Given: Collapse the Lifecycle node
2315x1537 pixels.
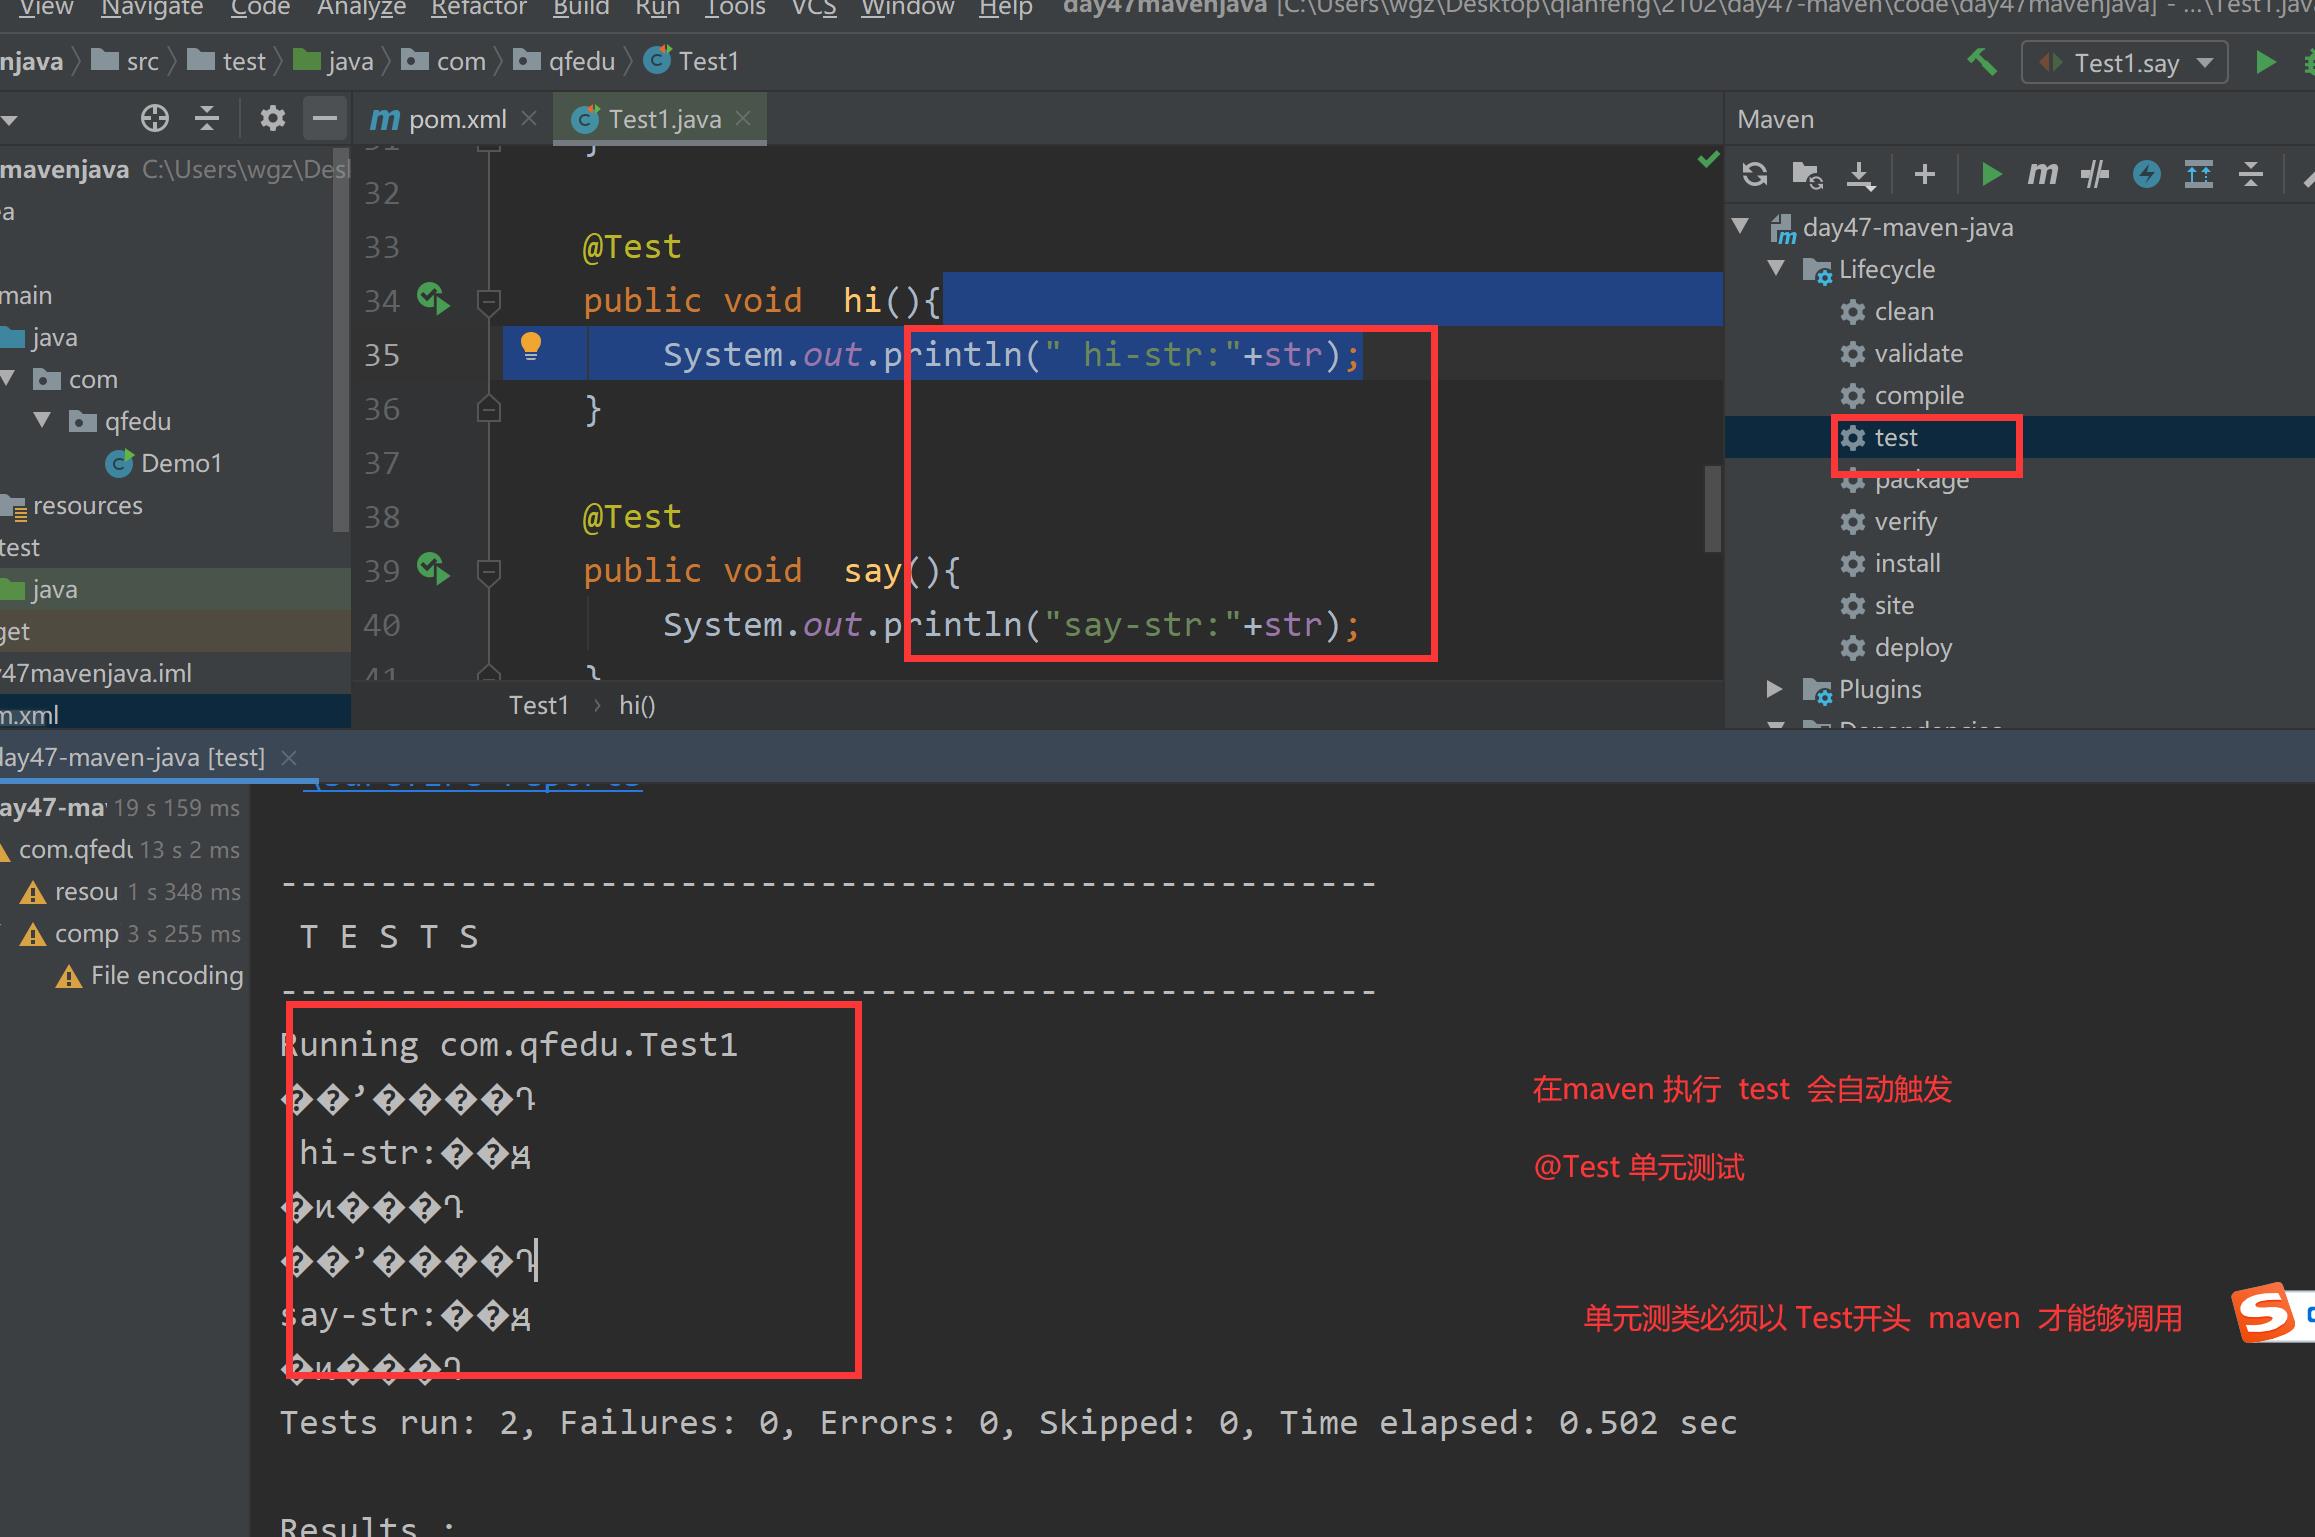Looking at the screenshot, I should pos(1776,268).
